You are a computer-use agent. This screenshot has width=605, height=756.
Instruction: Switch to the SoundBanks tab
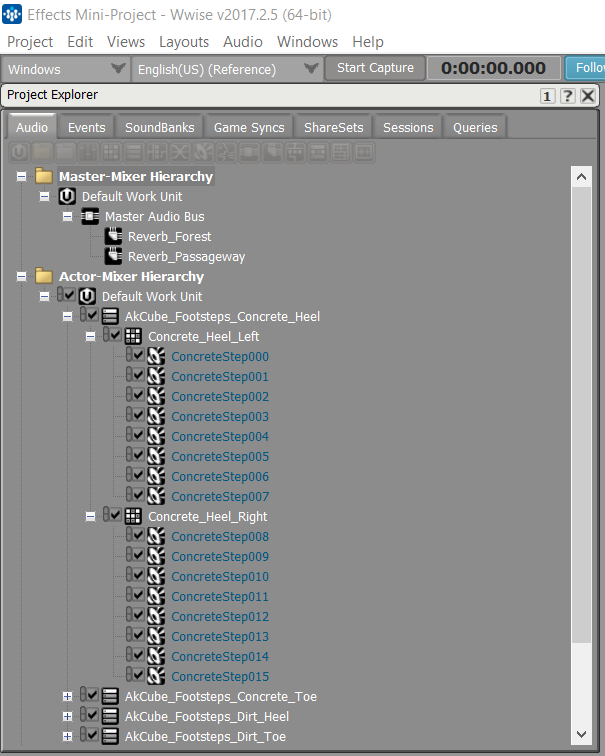[160, 127]
